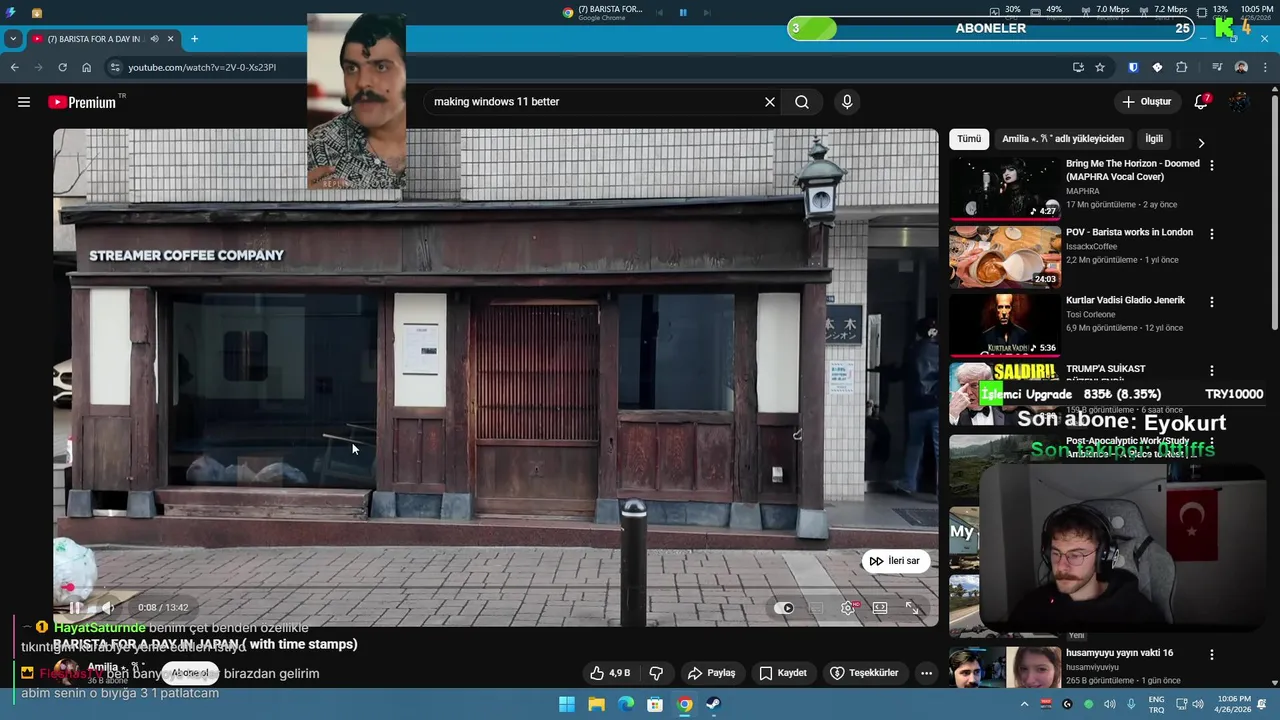Open the YouTube account avatar menu
This screenshot has height=720, width=1280.
[1239, 102]
